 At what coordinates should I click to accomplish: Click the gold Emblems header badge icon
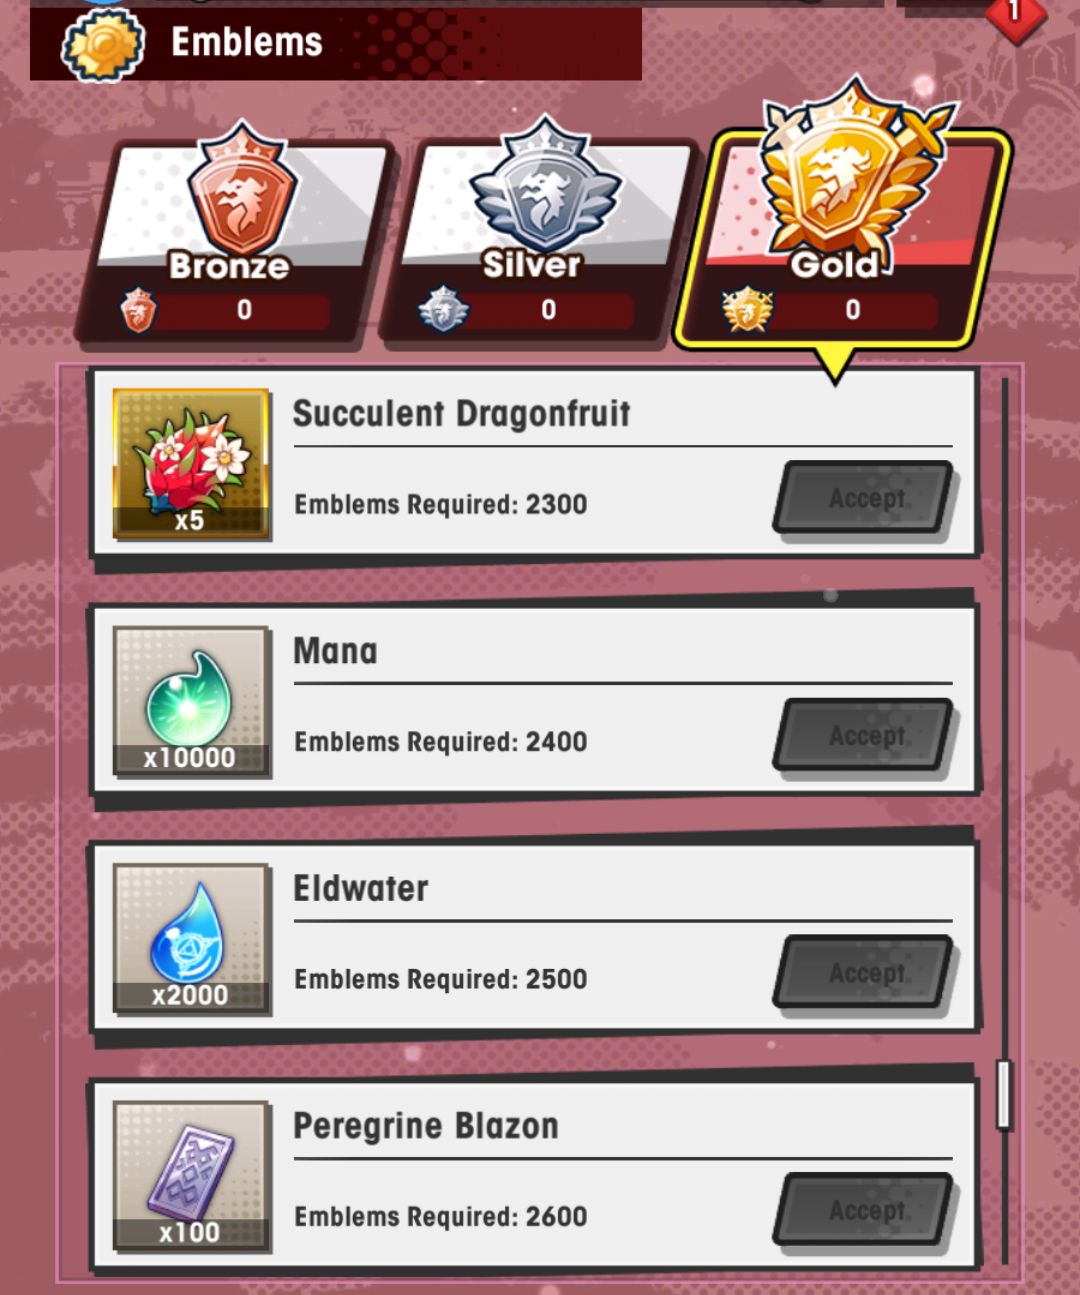coord(104,44)
